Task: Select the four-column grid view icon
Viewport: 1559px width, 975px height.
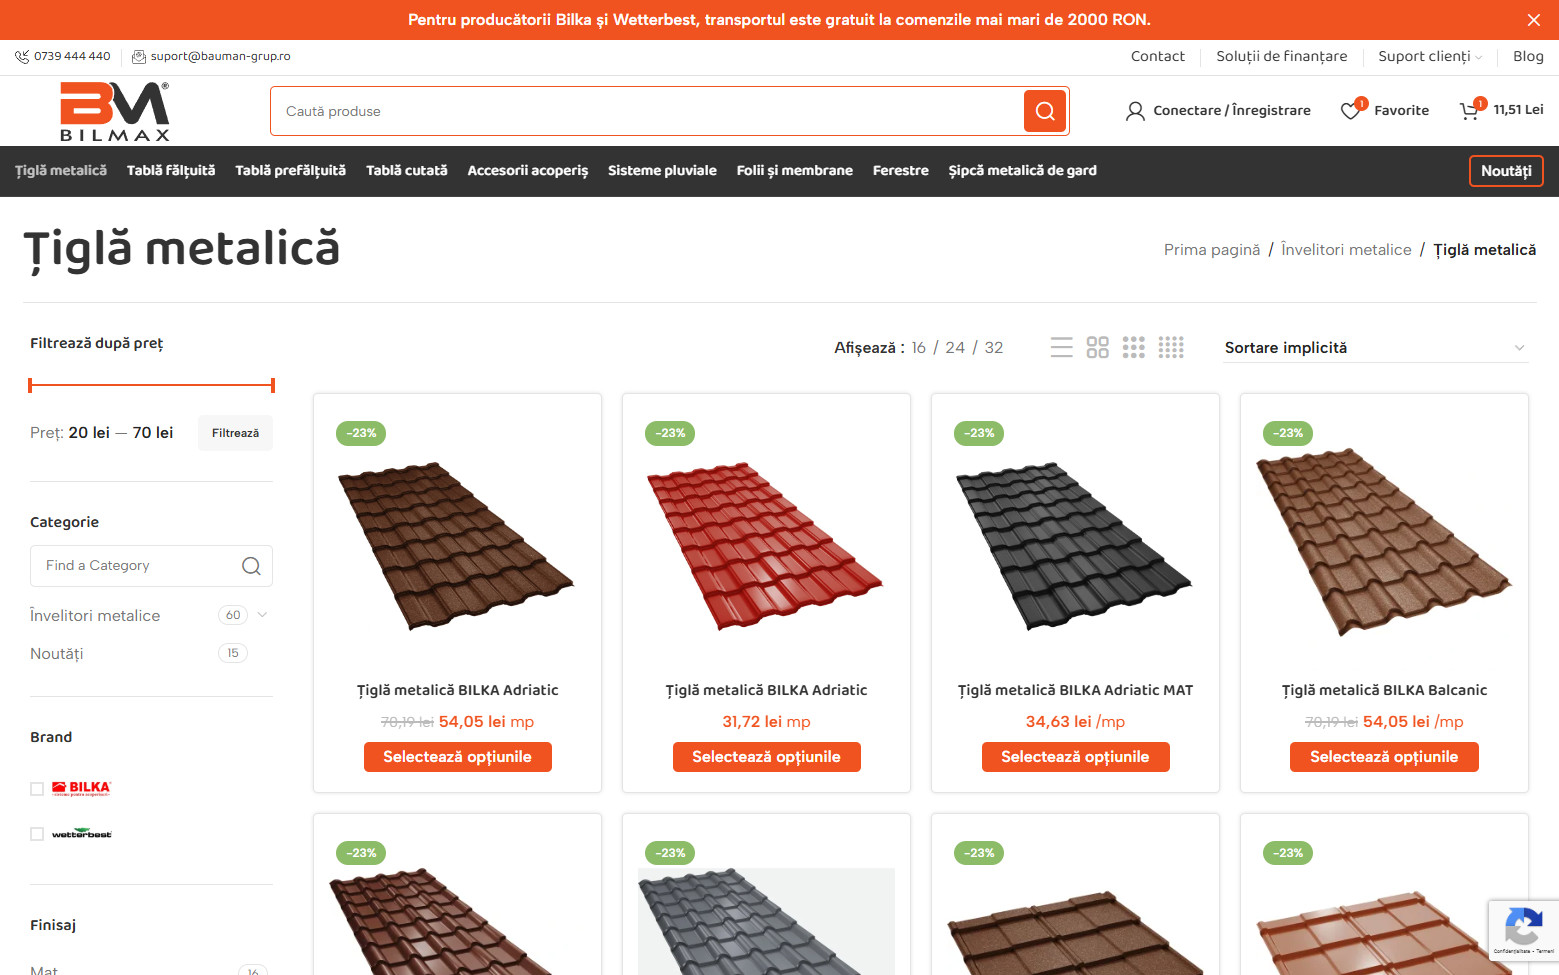Action: tap(1171, 347)
